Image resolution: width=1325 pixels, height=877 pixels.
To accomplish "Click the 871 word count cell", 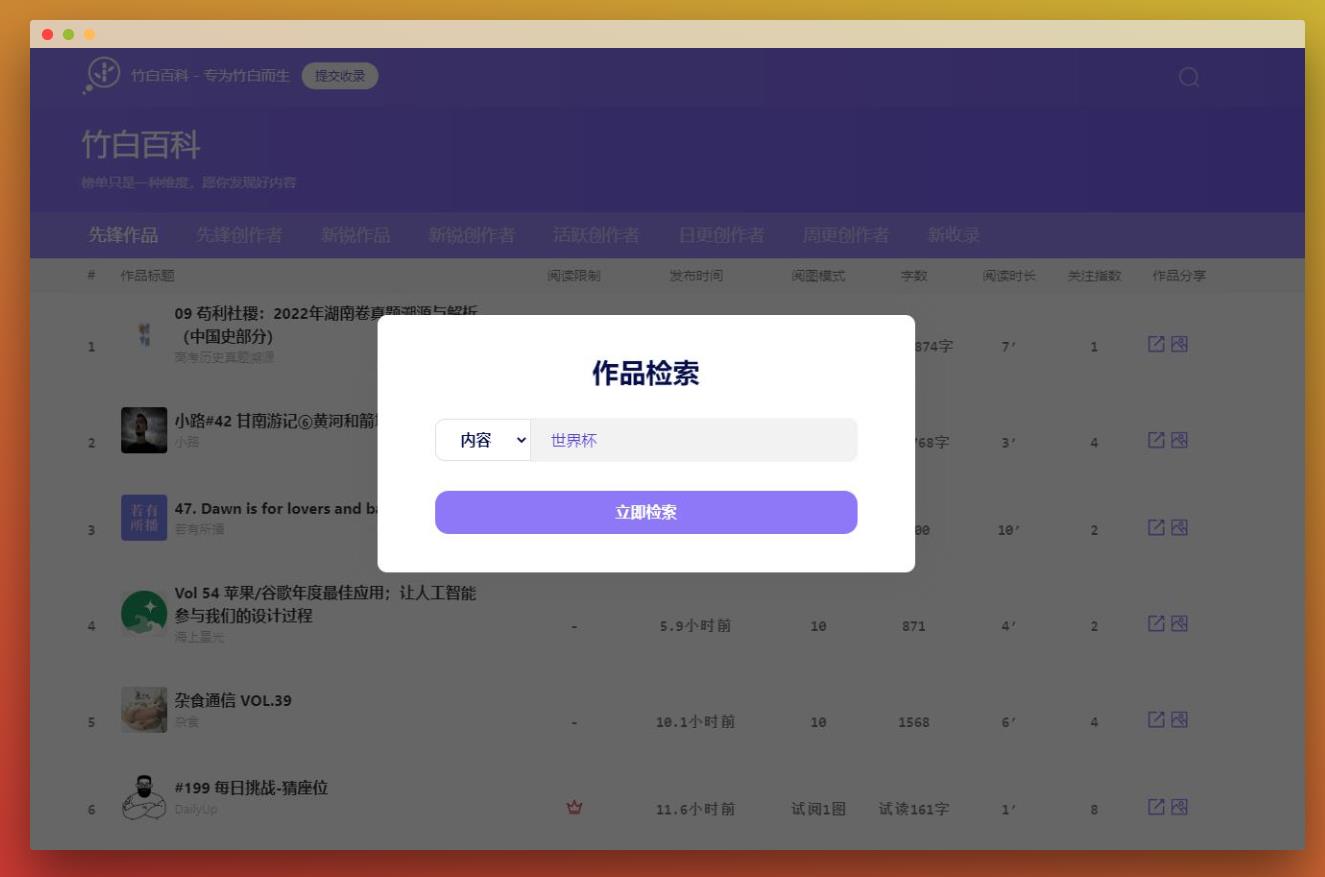I will (914, 626).
